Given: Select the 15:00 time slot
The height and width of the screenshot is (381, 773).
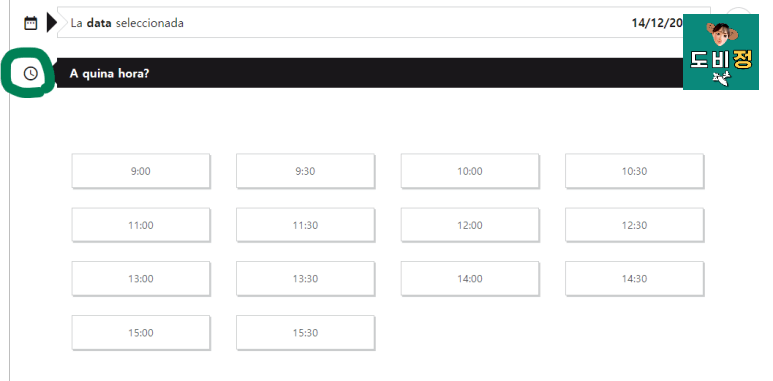Looking at the screenshot, I should coord(141,333).
